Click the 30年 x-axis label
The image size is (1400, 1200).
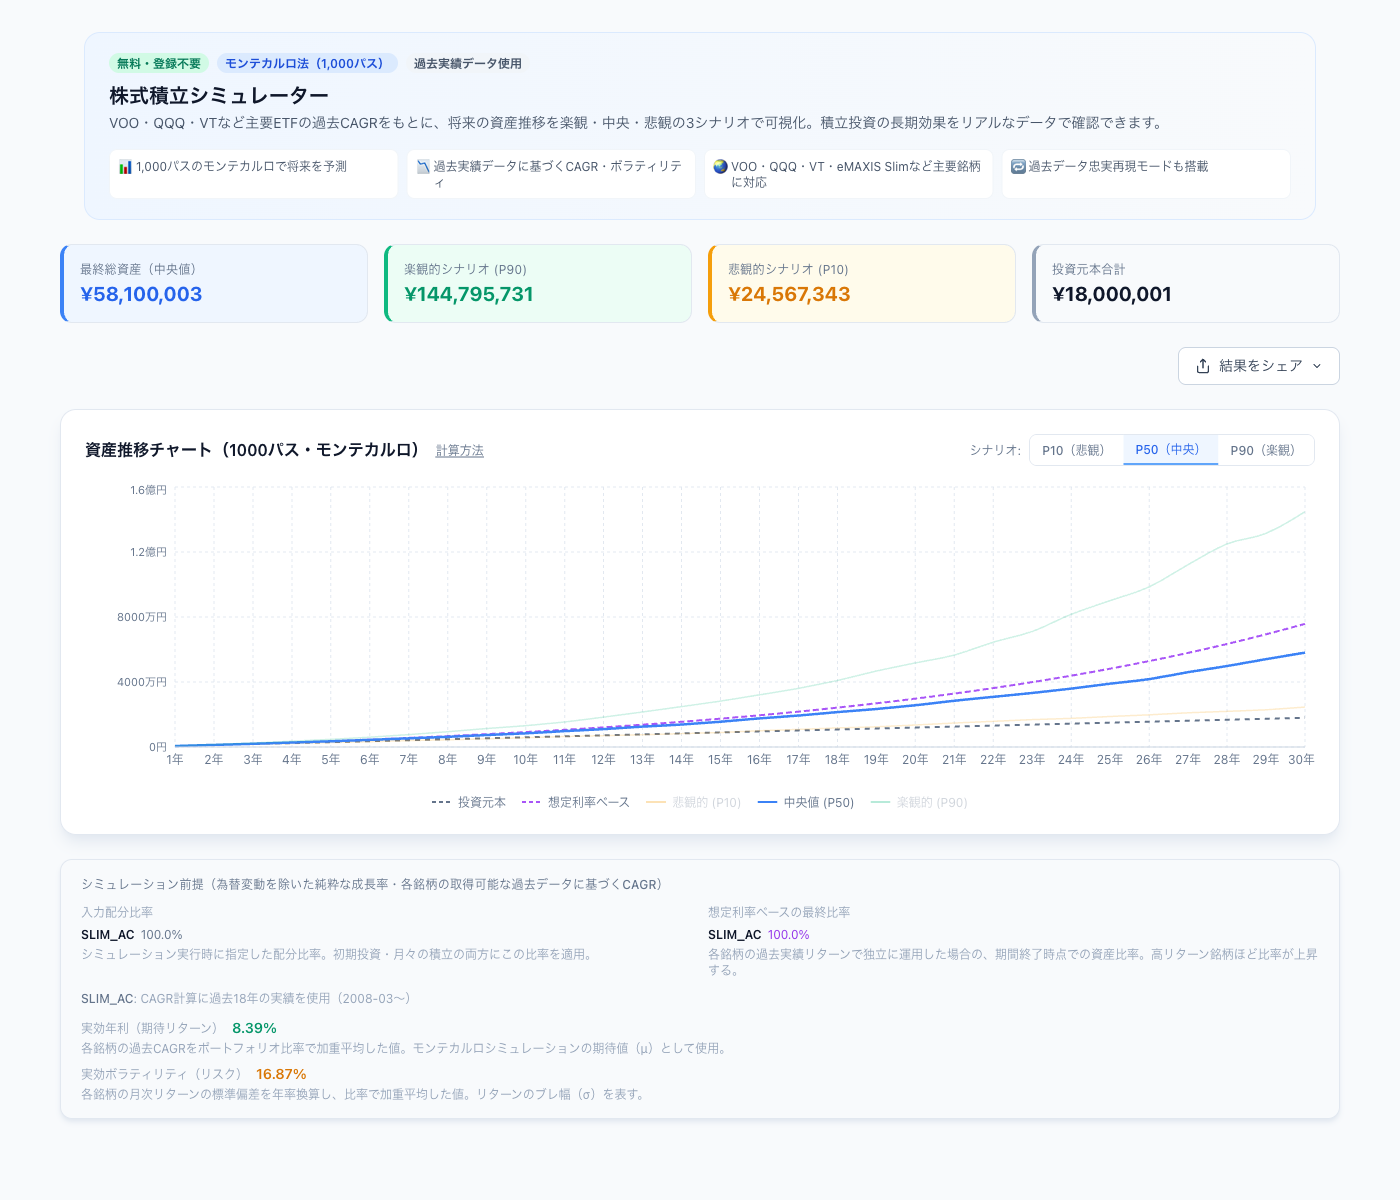(x=1301, y=760)
